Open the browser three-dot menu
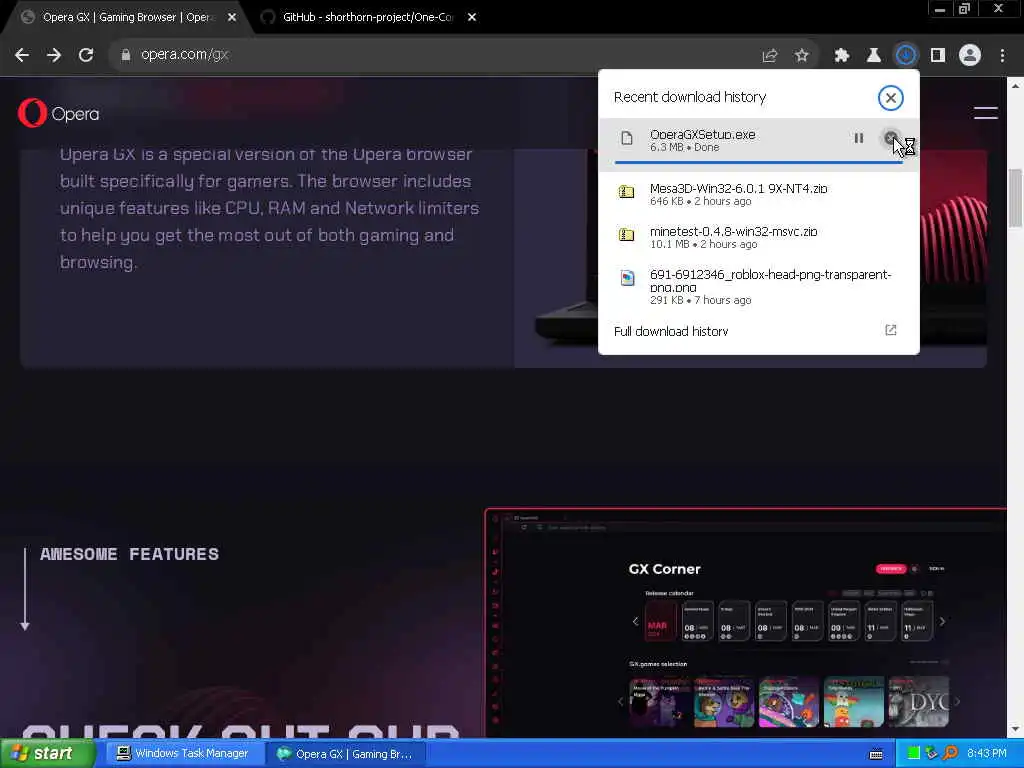Screen dimensions: 1024x768 [1002, 56]
